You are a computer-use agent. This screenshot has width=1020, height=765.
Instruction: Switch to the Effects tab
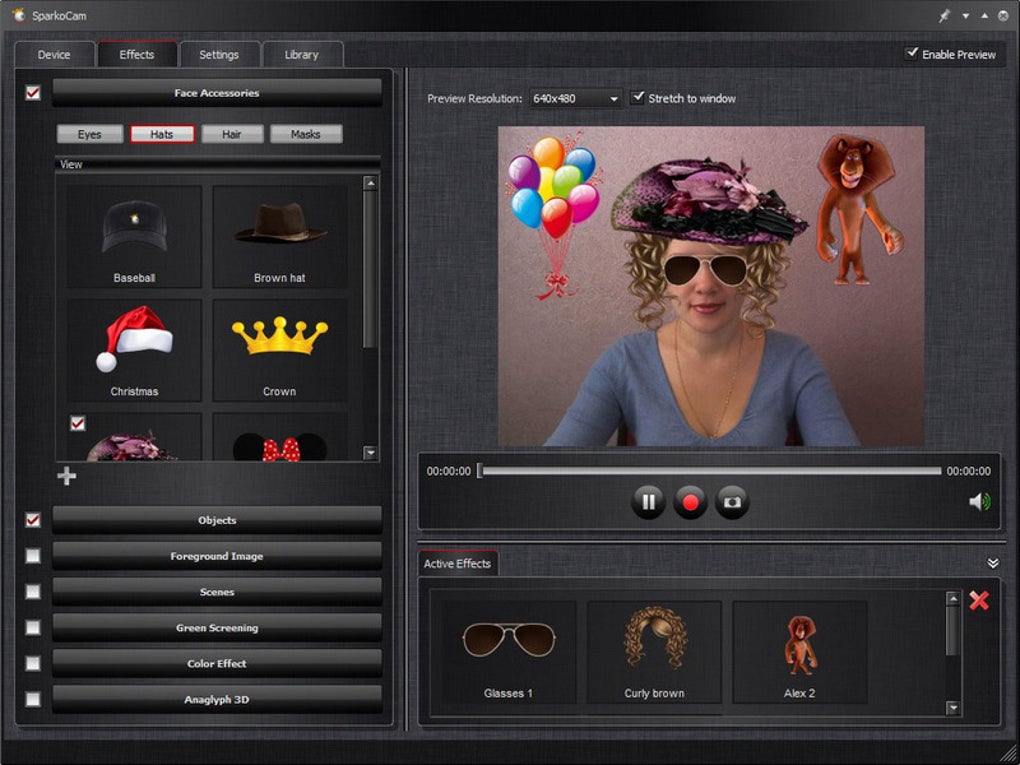pos(137,55)
